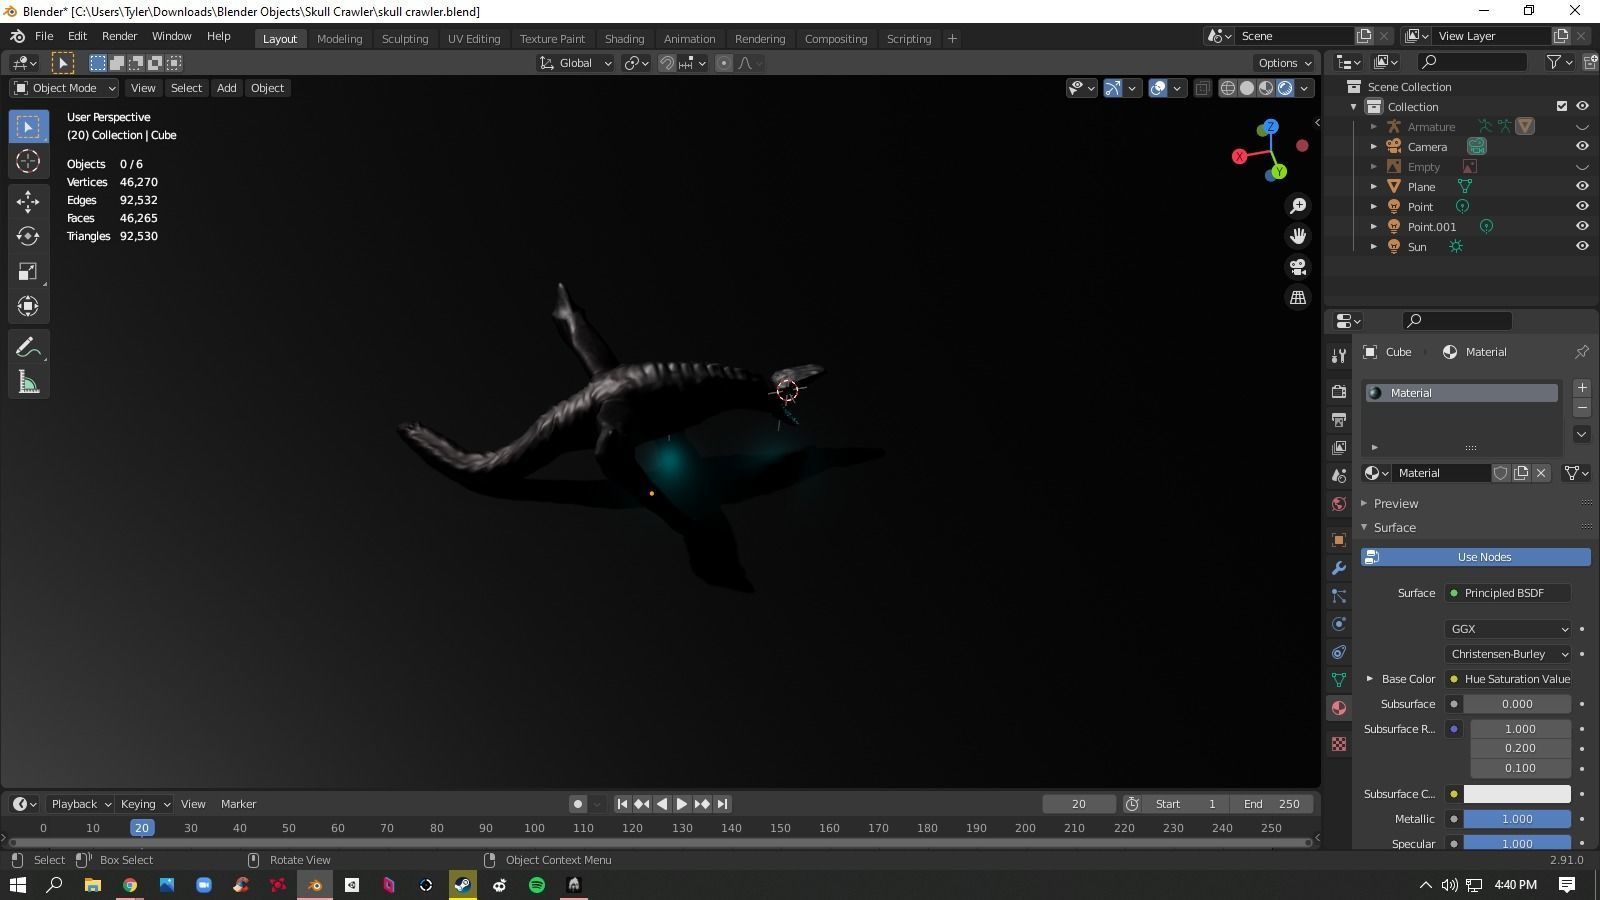Viewport: 1600px width, 900px height.
Task: Select the Move tool in the viewport toolbar
Action: (28, 201)
